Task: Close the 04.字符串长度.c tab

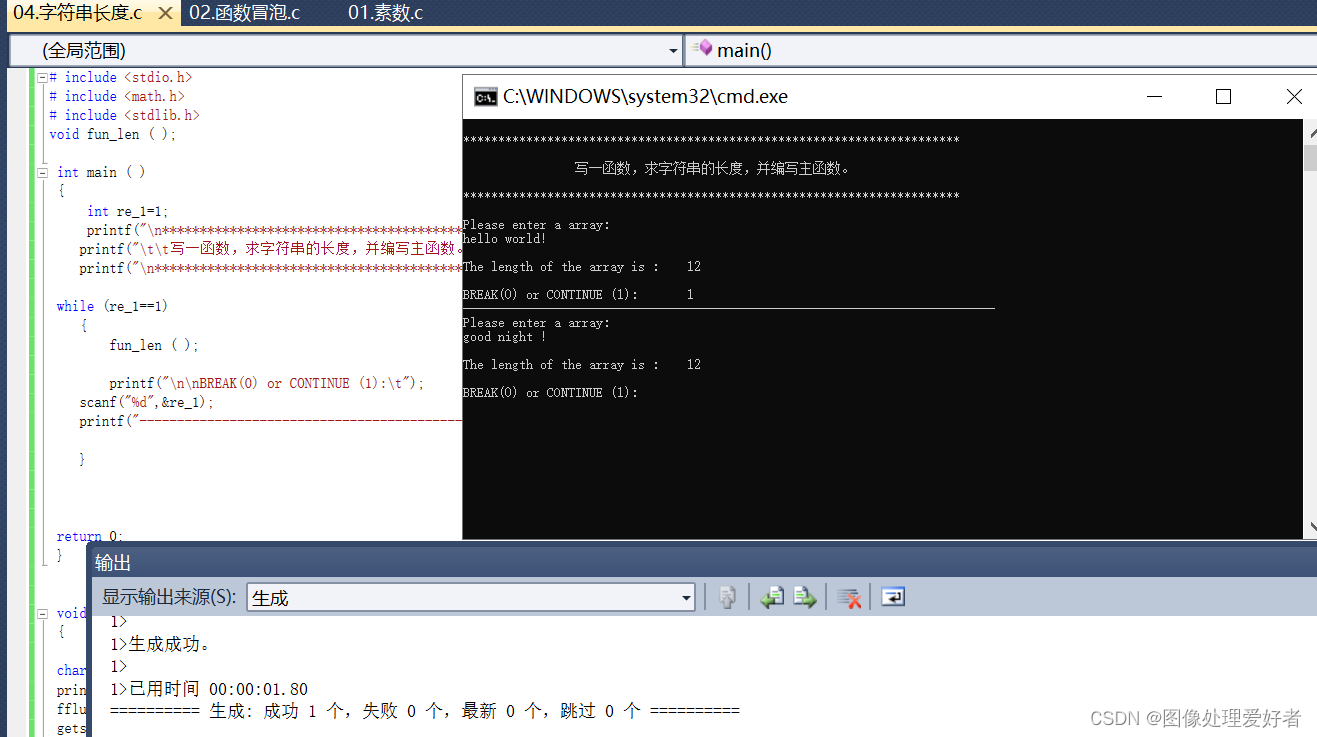Action: [164, 13]
